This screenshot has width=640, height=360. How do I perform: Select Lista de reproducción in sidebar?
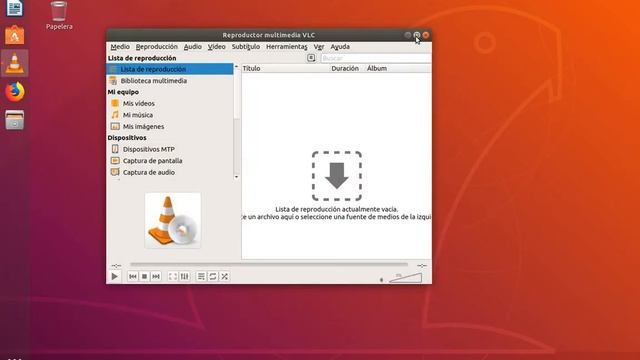tap(170, 69)
